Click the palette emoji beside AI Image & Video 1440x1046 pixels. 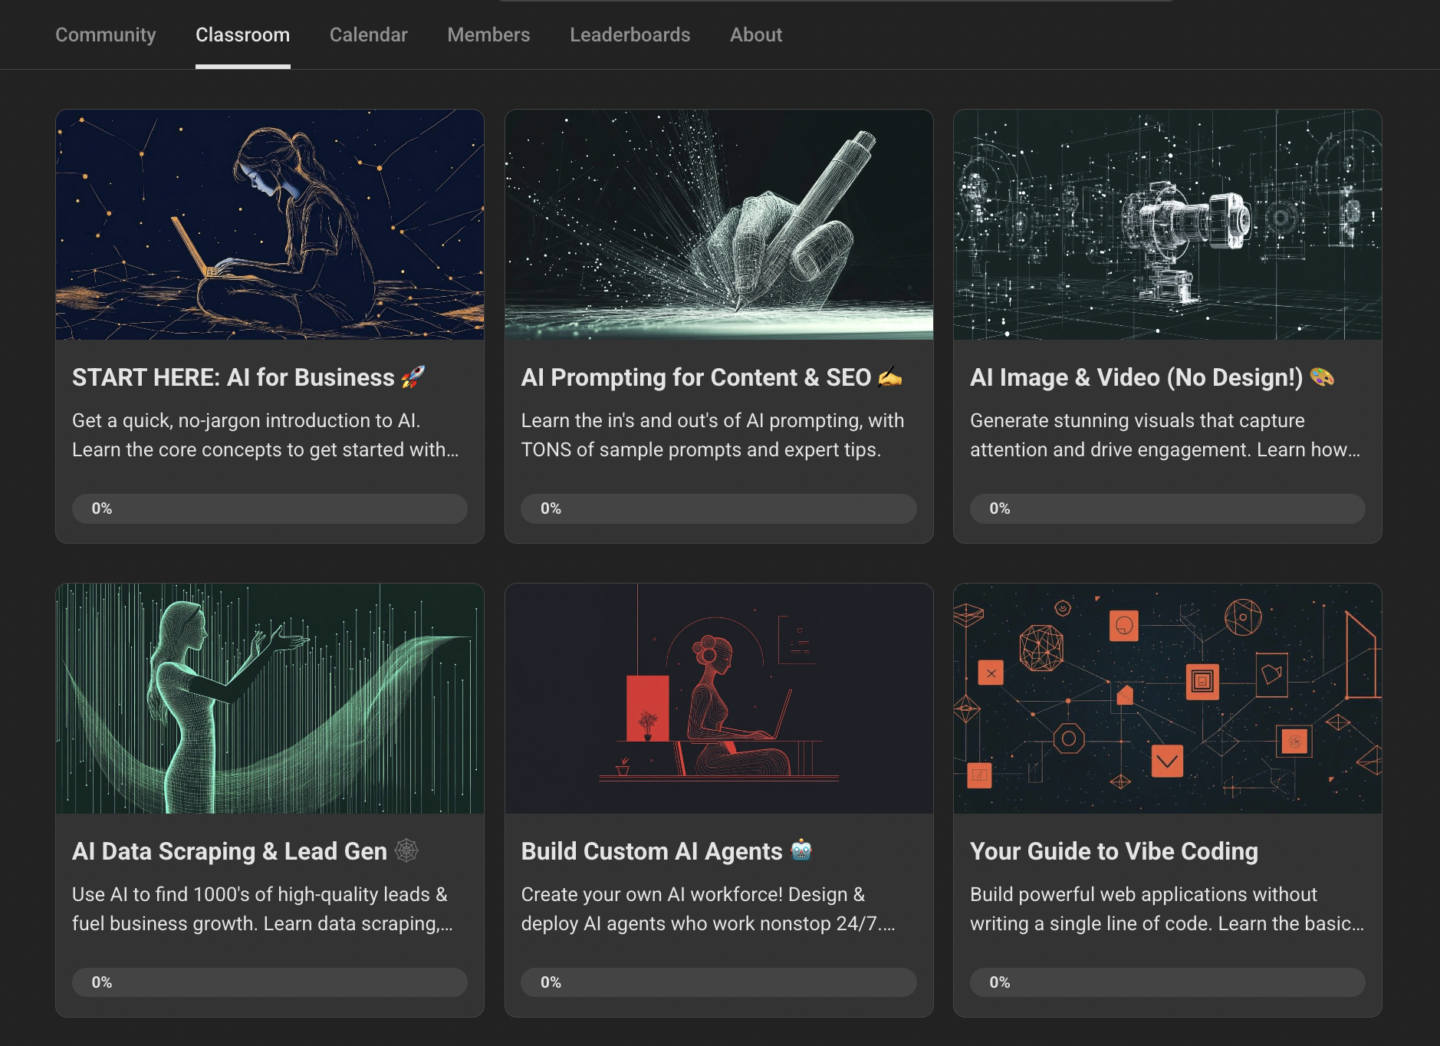tap(1322, 377)
